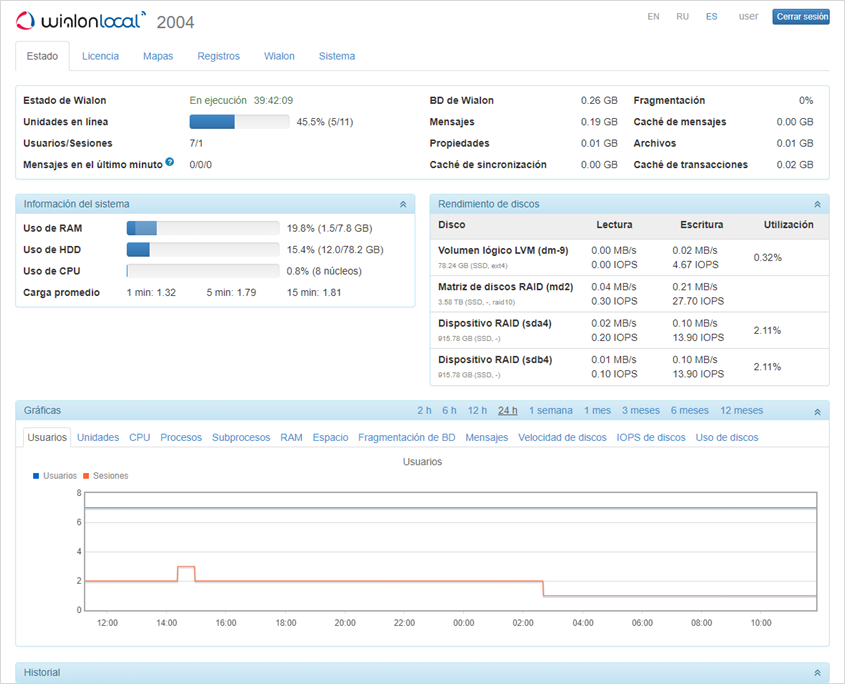The height and width of the screenshot is (684, 845).
Task: Click the 0% Fragmentación value
Action: click(806, 100)
